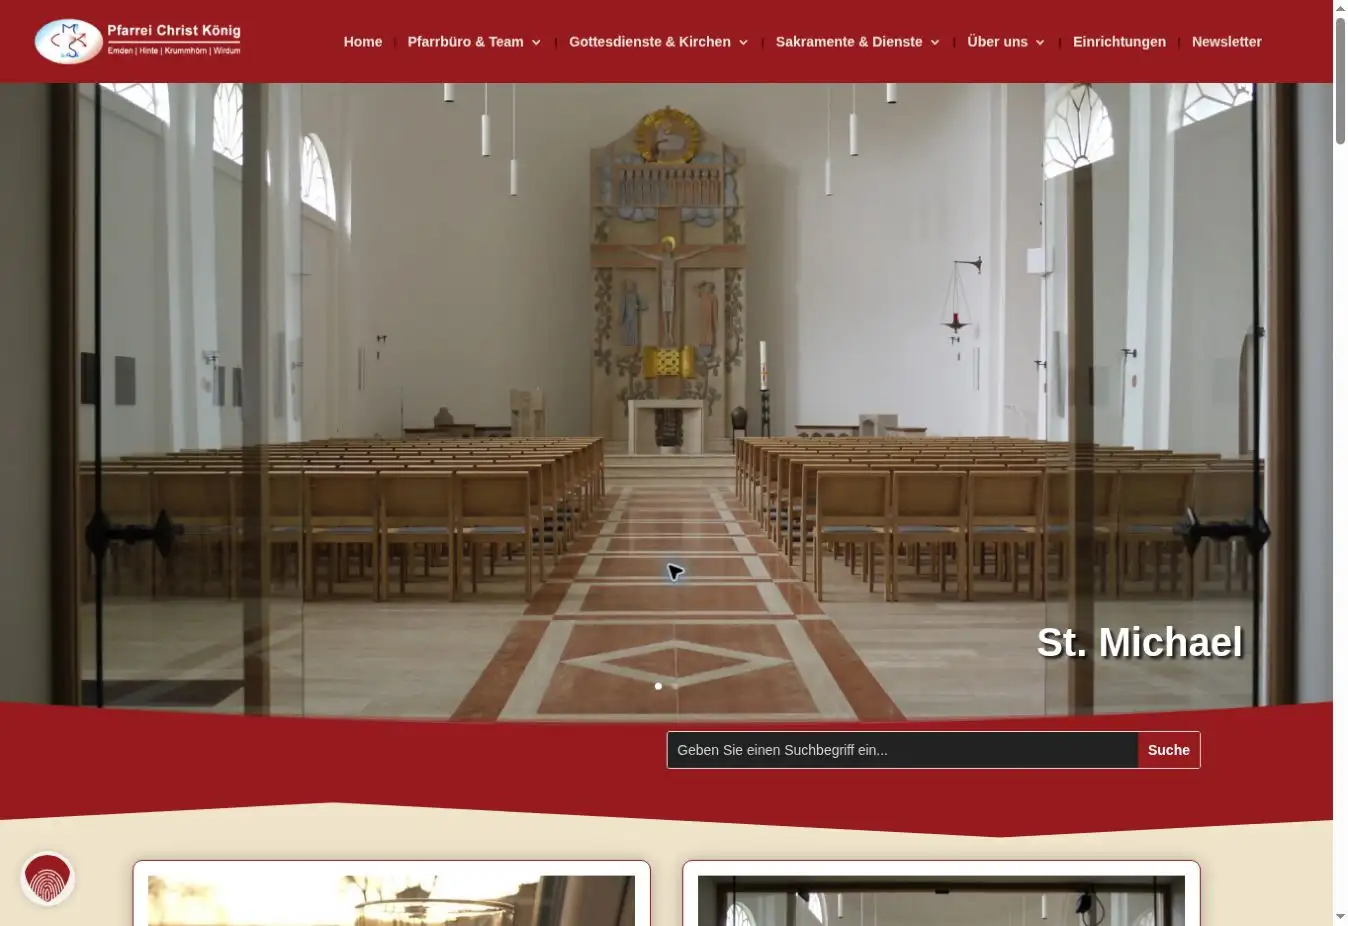Open the Newsletter page

[x=1226, y=42]
